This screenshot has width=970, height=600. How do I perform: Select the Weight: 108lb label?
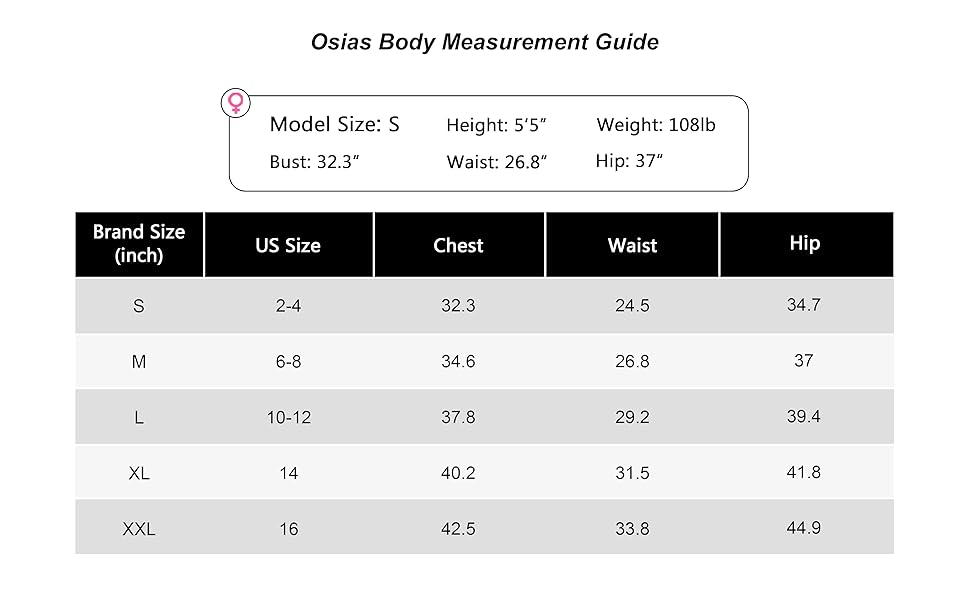coord(656,125)
